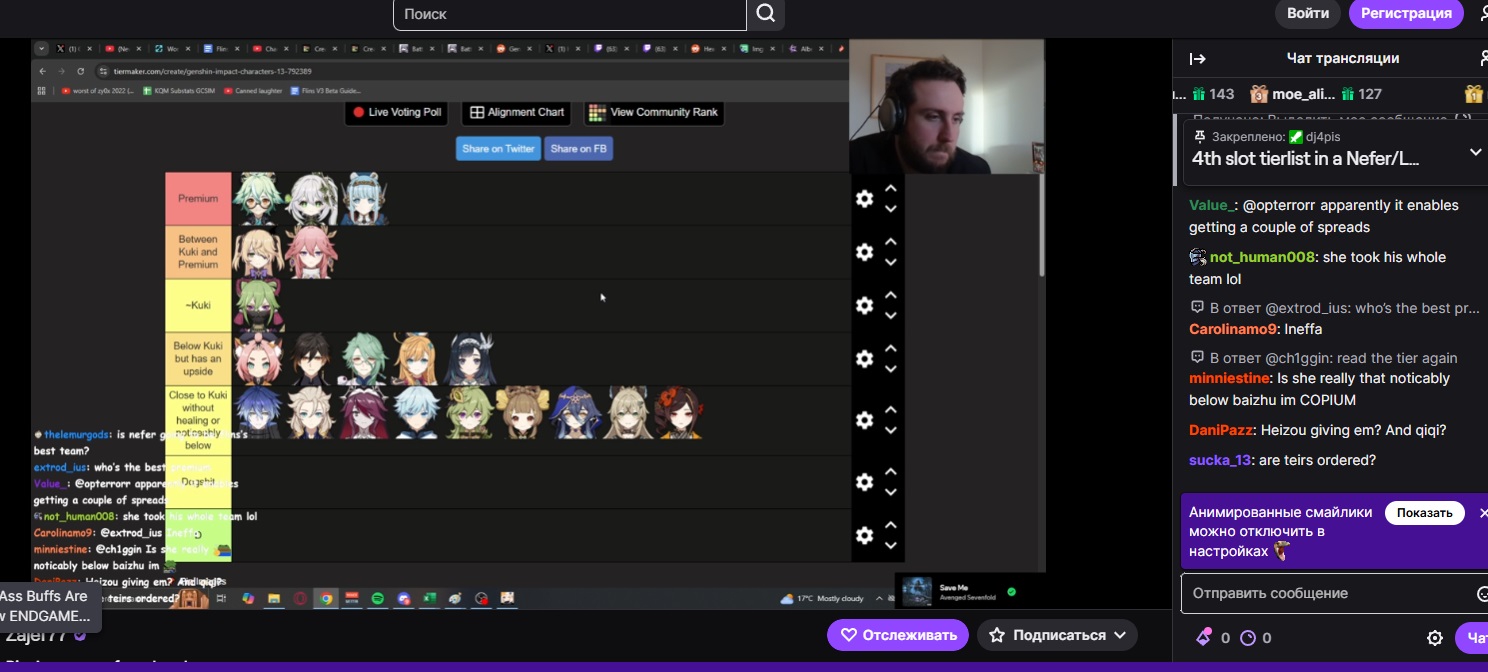Click the Отслеживать follow button
The width and height of the screenshot is (1488, 672).
click(x=898, y=635)
